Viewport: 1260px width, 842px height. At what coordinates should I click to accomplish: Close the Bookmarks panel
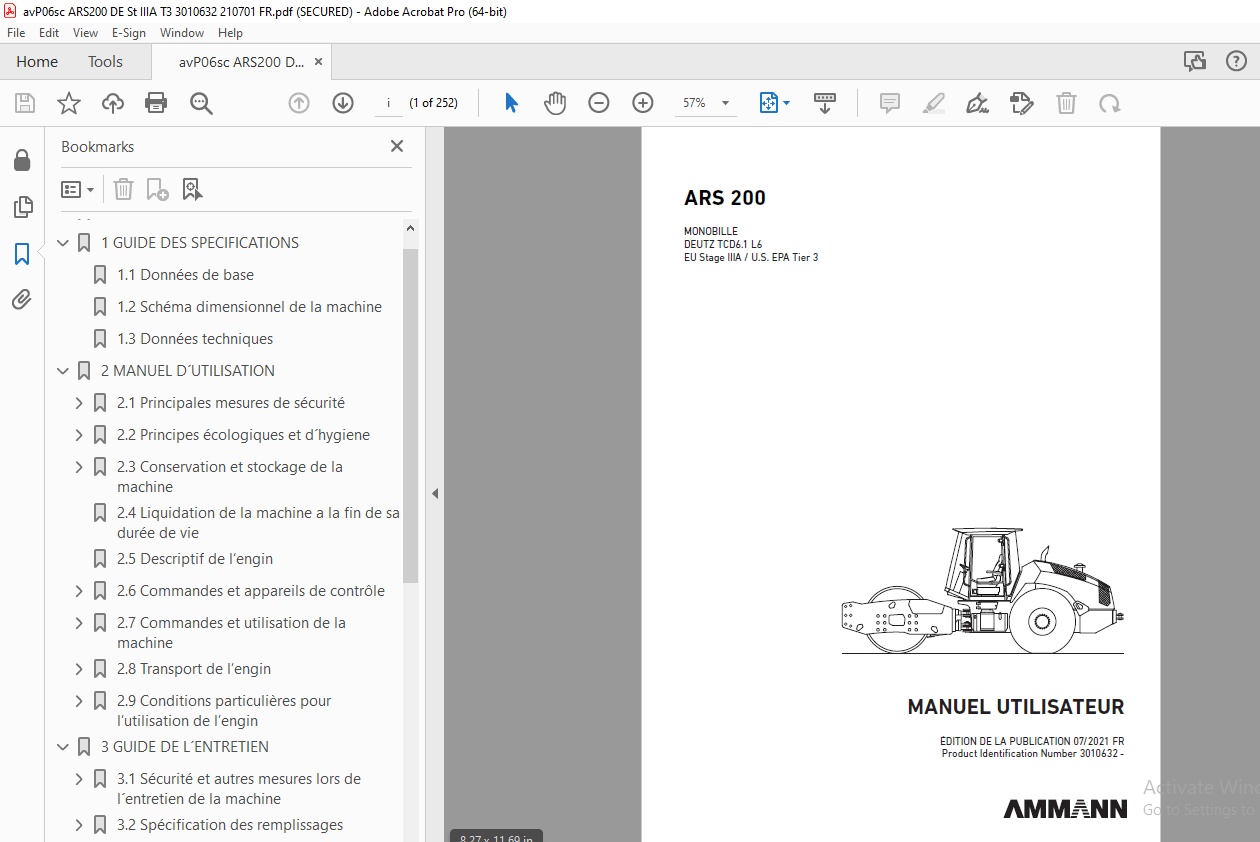pyautogui.click(x=397, y=147)
